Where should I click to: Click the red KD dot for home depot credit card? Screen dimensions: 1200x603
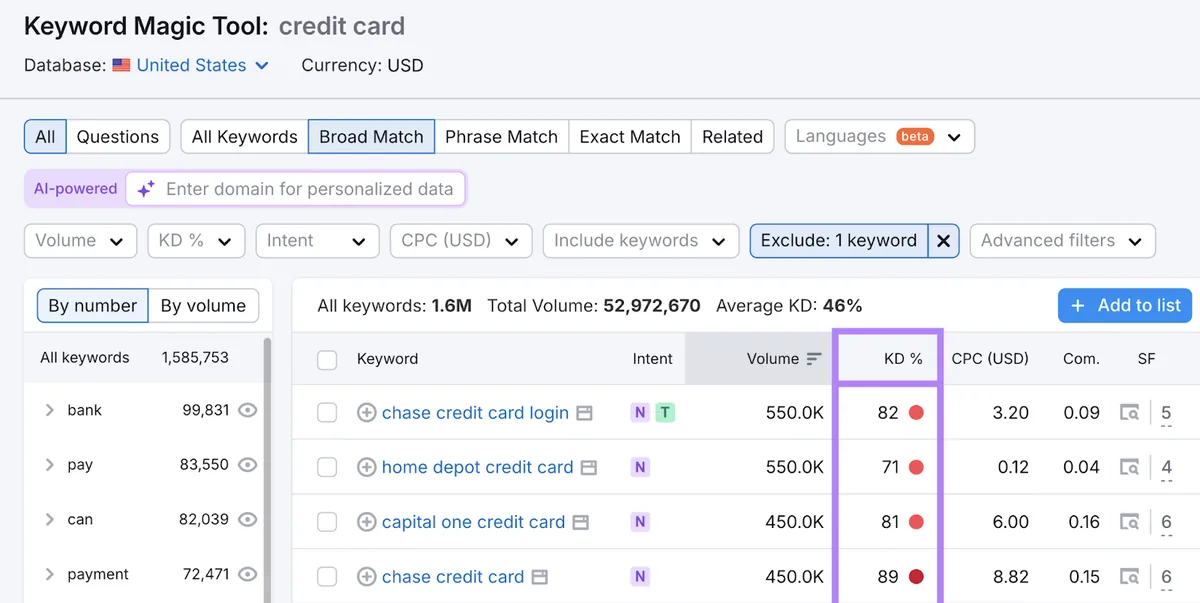coord(916,467)
